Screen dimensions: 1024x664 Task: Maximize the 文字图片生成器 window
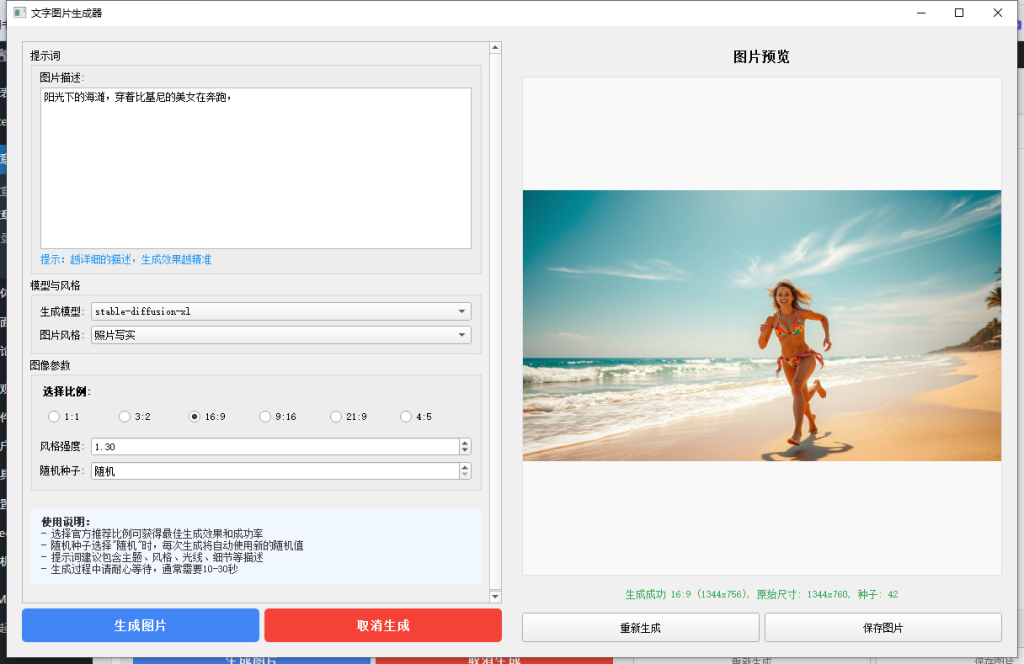pyautogui.click(x=959, y=13)
